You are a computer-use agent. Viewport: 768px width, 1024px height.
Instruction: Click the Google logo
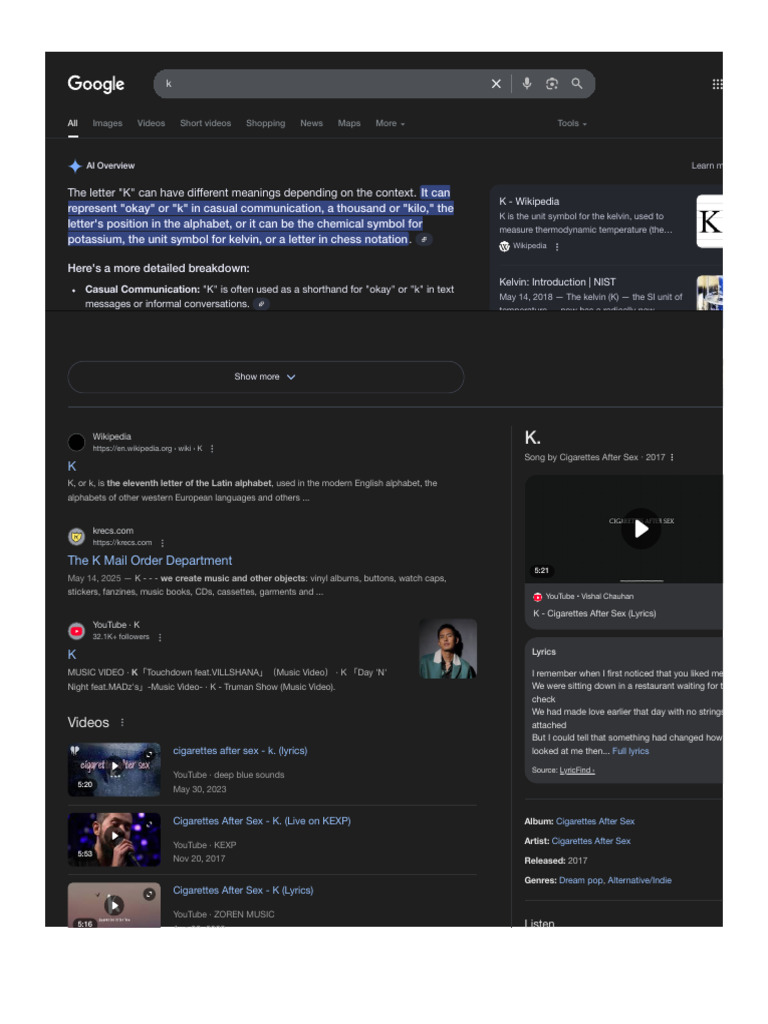(x=96, y=84)
